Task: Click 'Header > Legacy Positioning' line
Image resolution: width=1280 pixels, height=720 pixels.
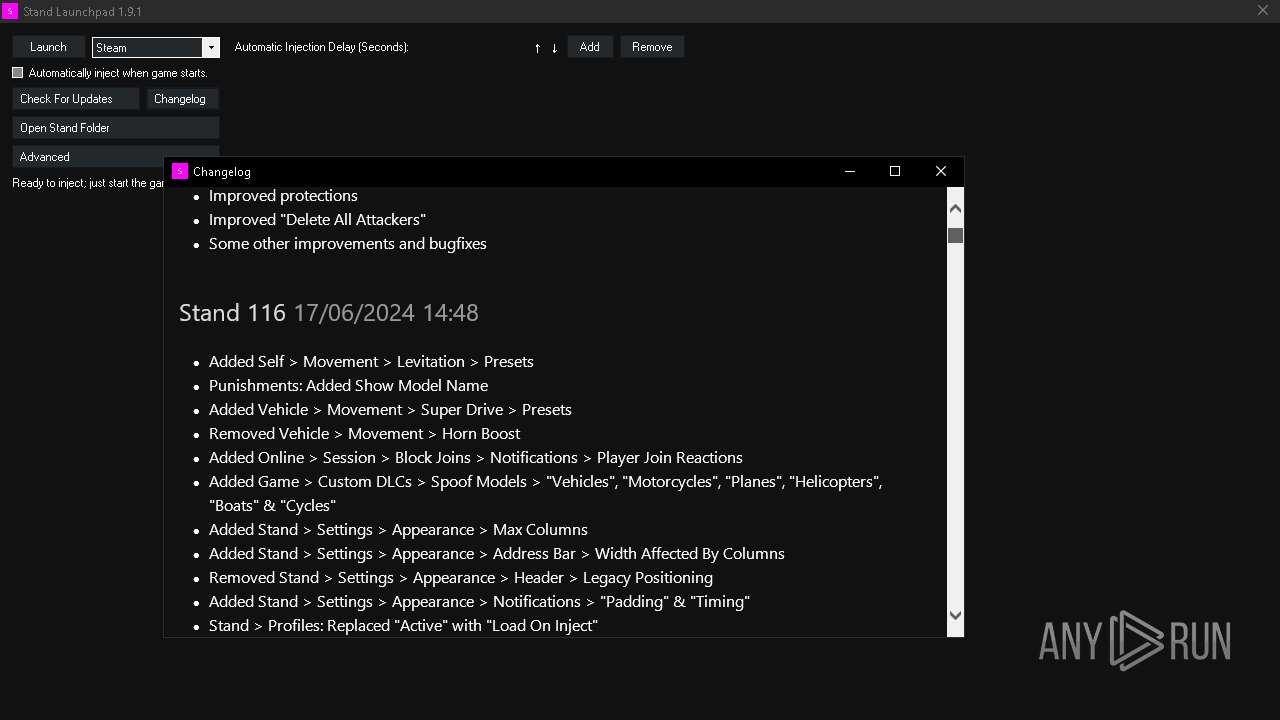Action: (461, 578)
